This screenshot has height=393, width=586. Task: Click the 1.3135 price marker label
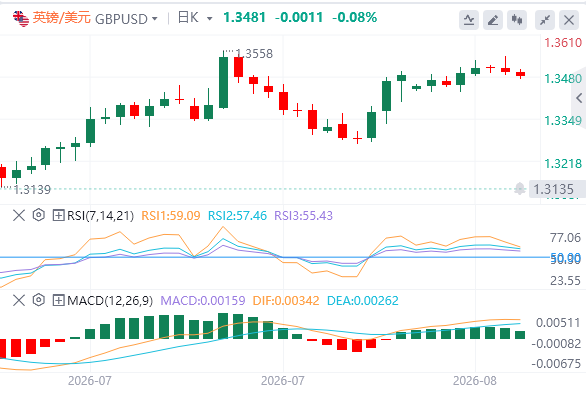[553, 189]
